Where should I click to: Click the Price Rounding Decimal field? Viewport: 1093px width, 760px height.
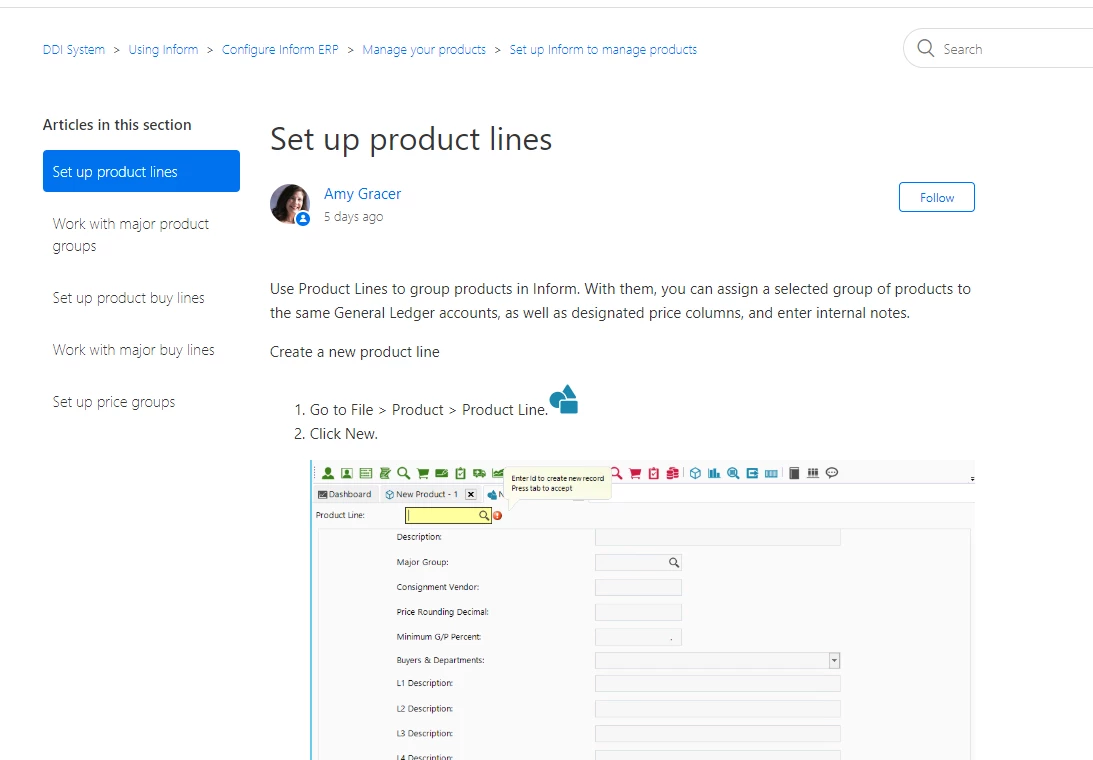(x=639, y=612)
